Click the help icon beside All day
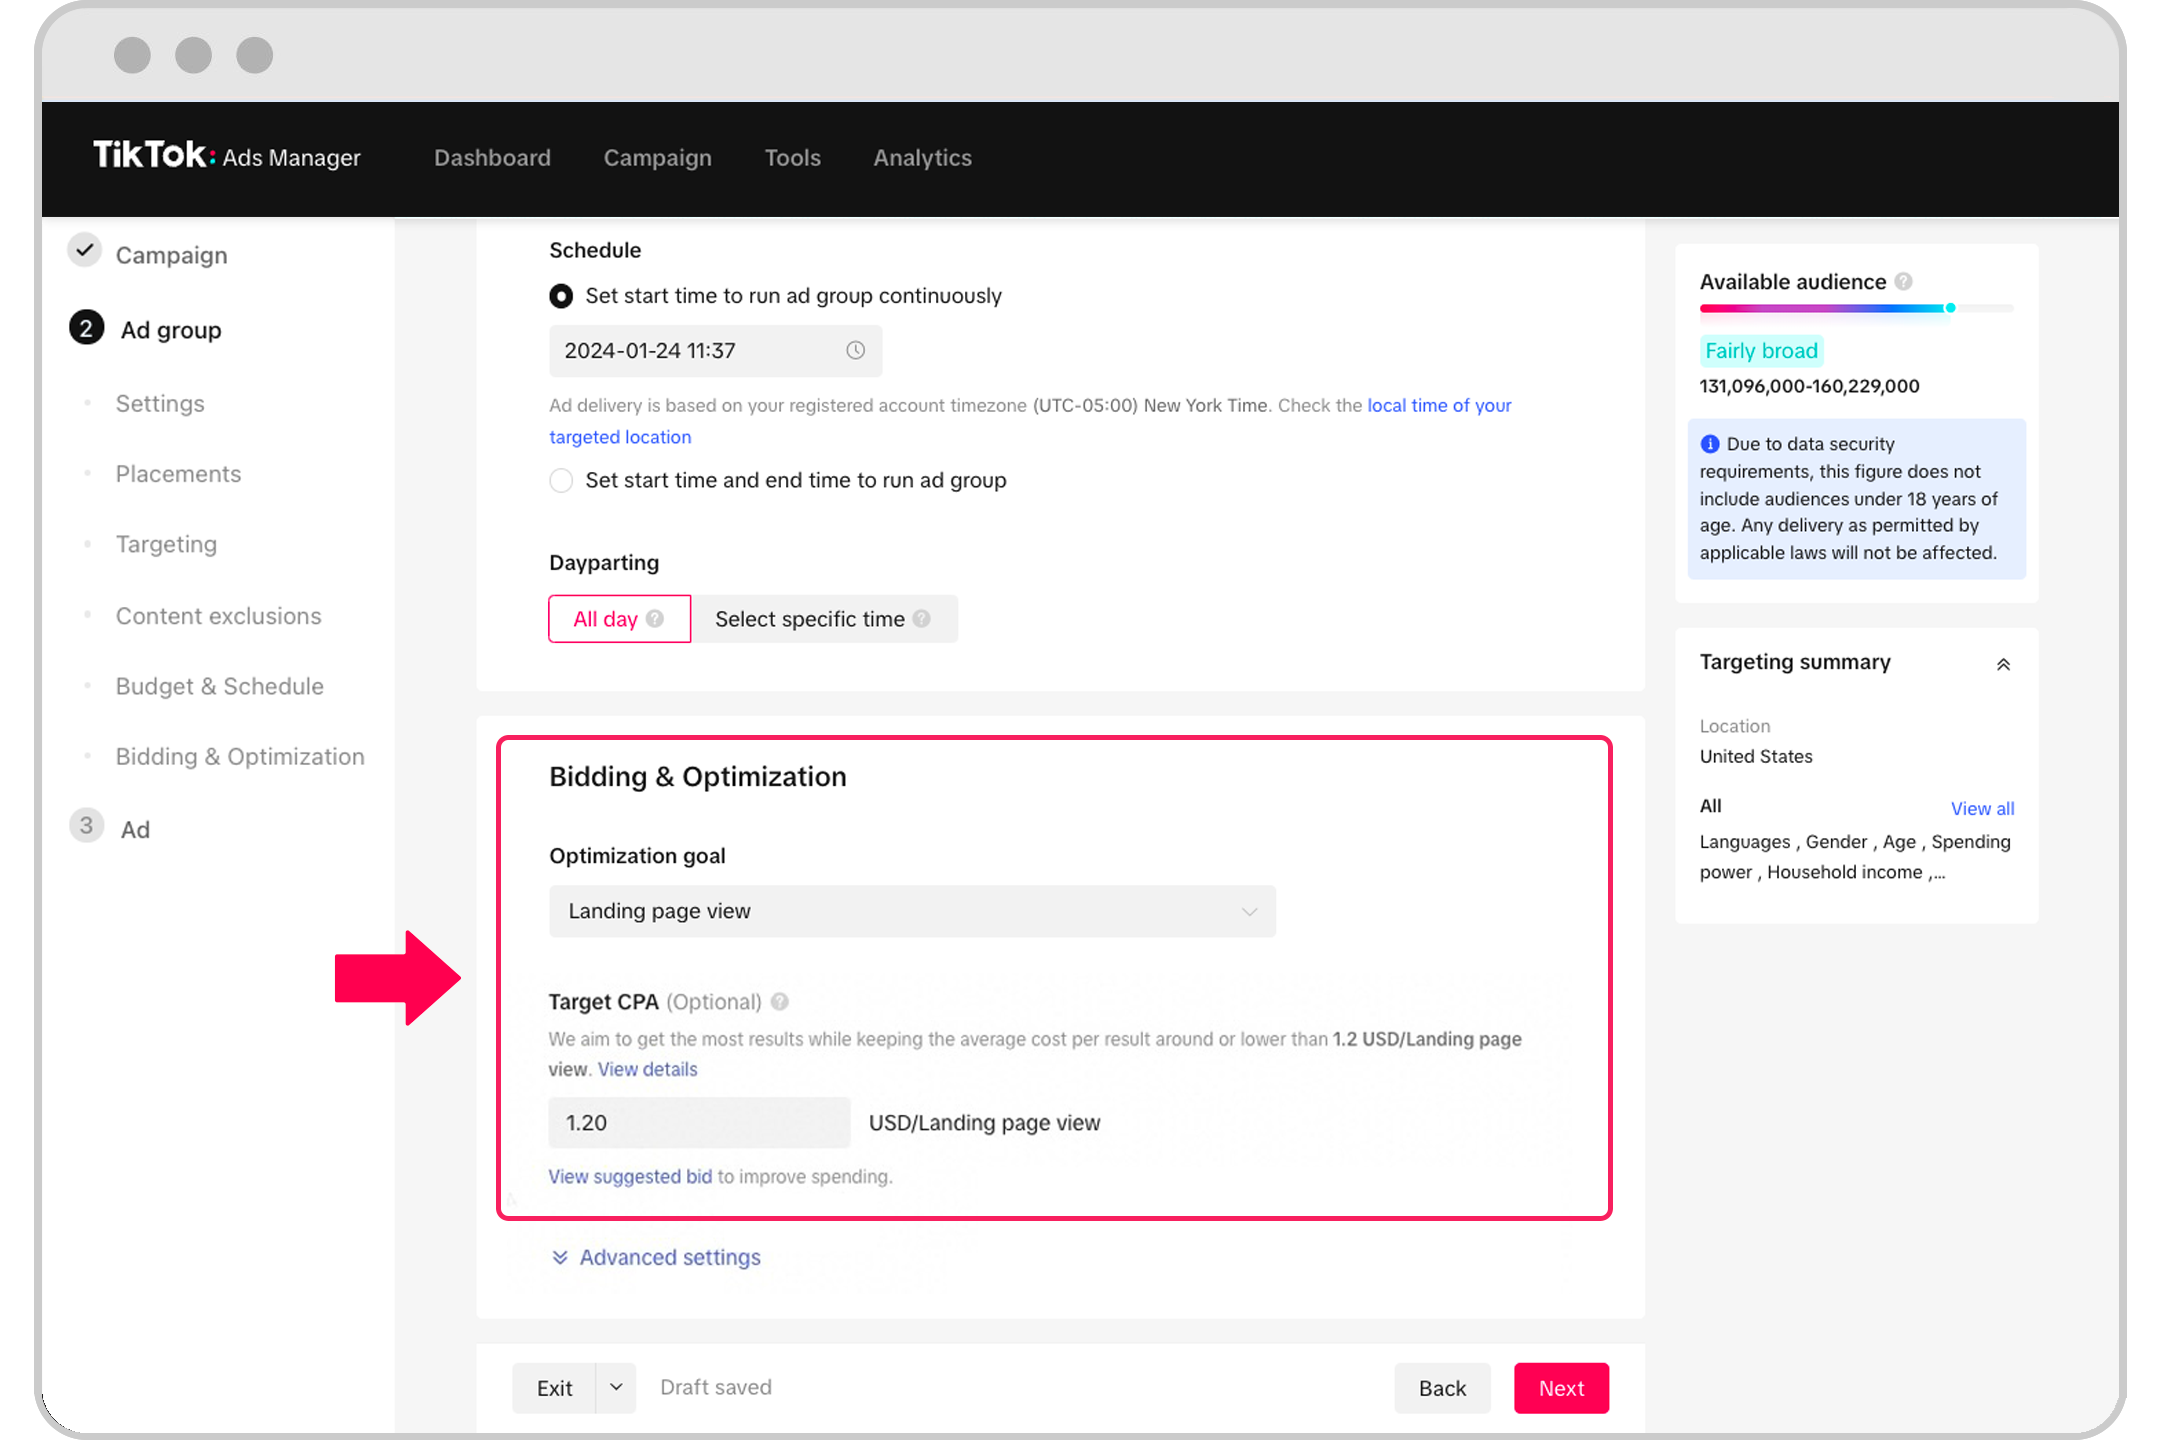The width and height of the screenshot is (2160, 1440). 655,619
